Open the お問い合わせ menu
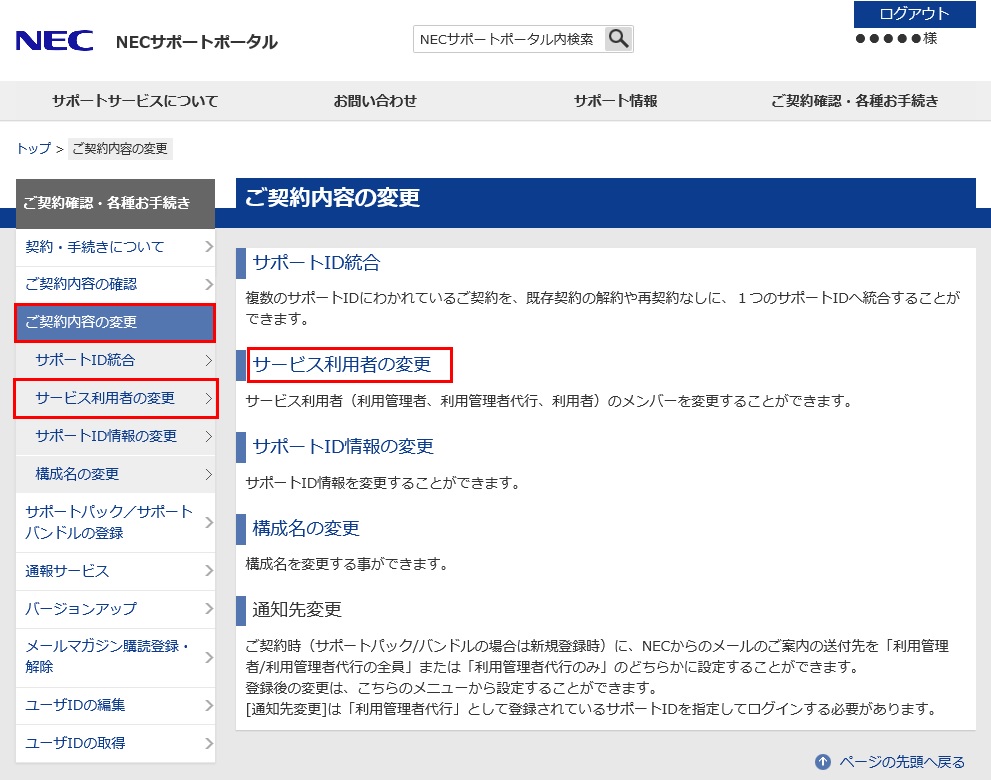 (x=375, y=101)
